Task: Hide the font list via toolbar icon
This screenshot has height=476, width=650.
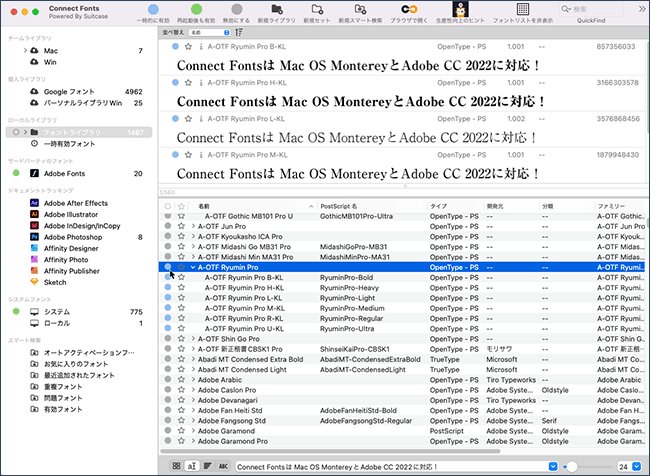Action: pyautogui.click(x=523, y=9)
